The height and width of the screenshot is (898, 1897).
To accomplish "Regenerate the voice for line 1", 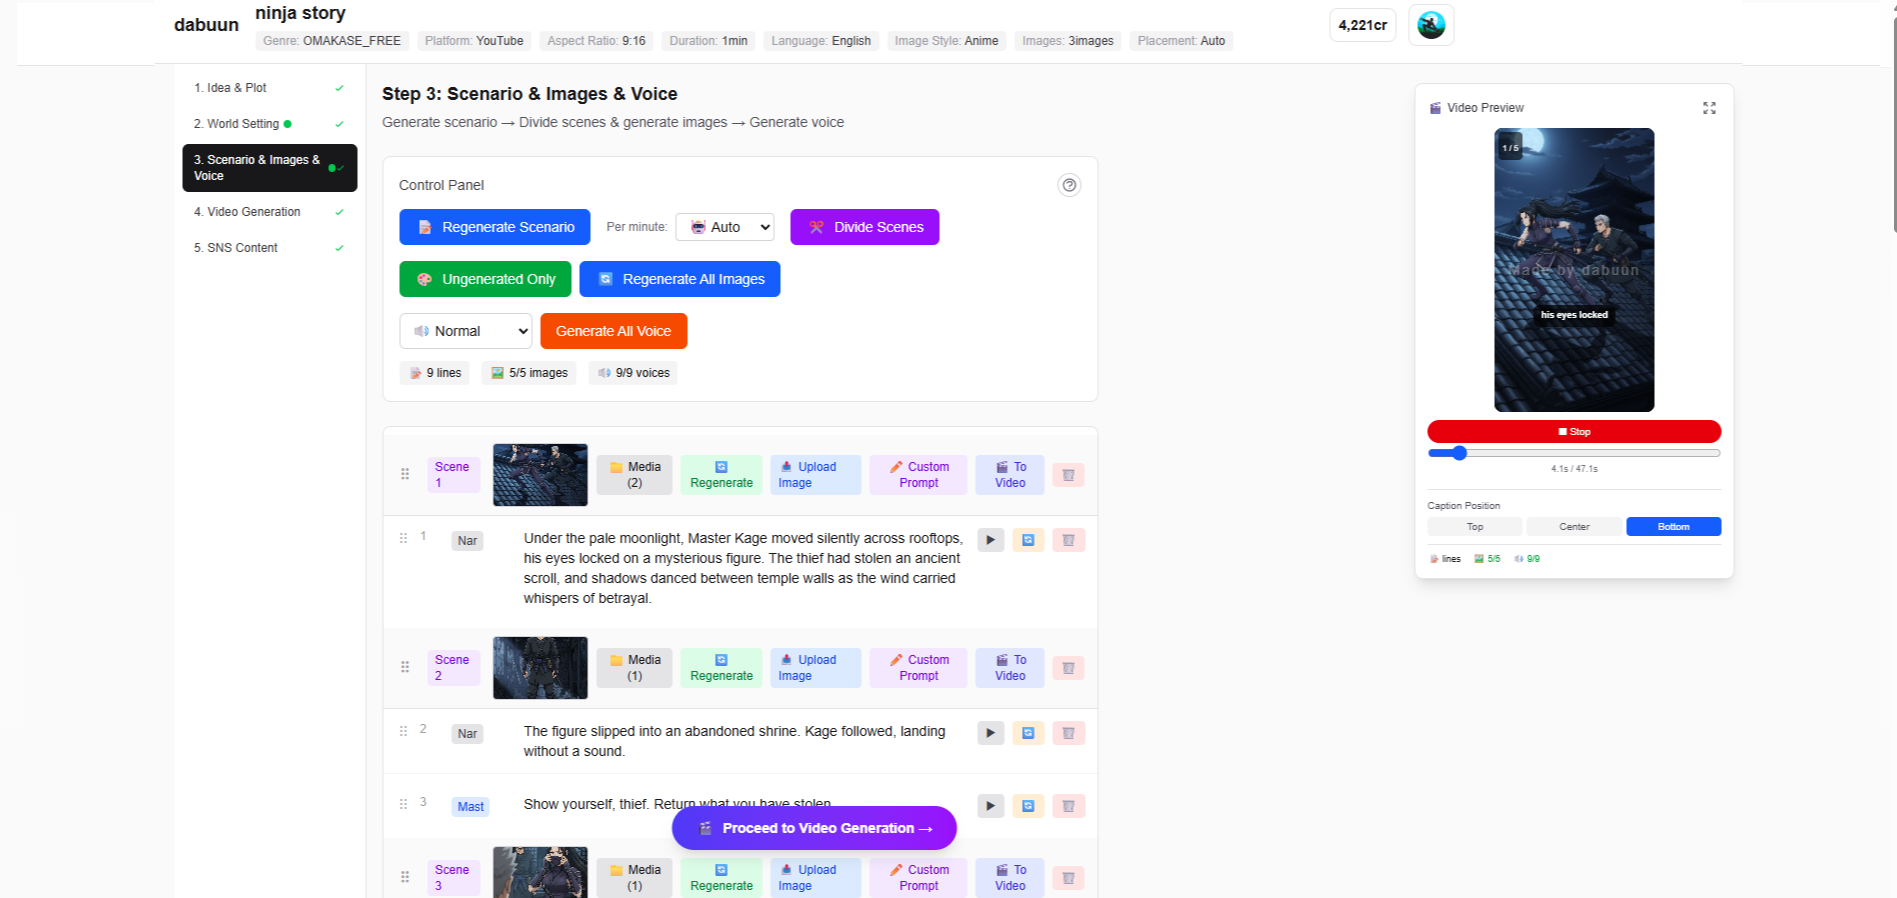I will [1028, 540].
